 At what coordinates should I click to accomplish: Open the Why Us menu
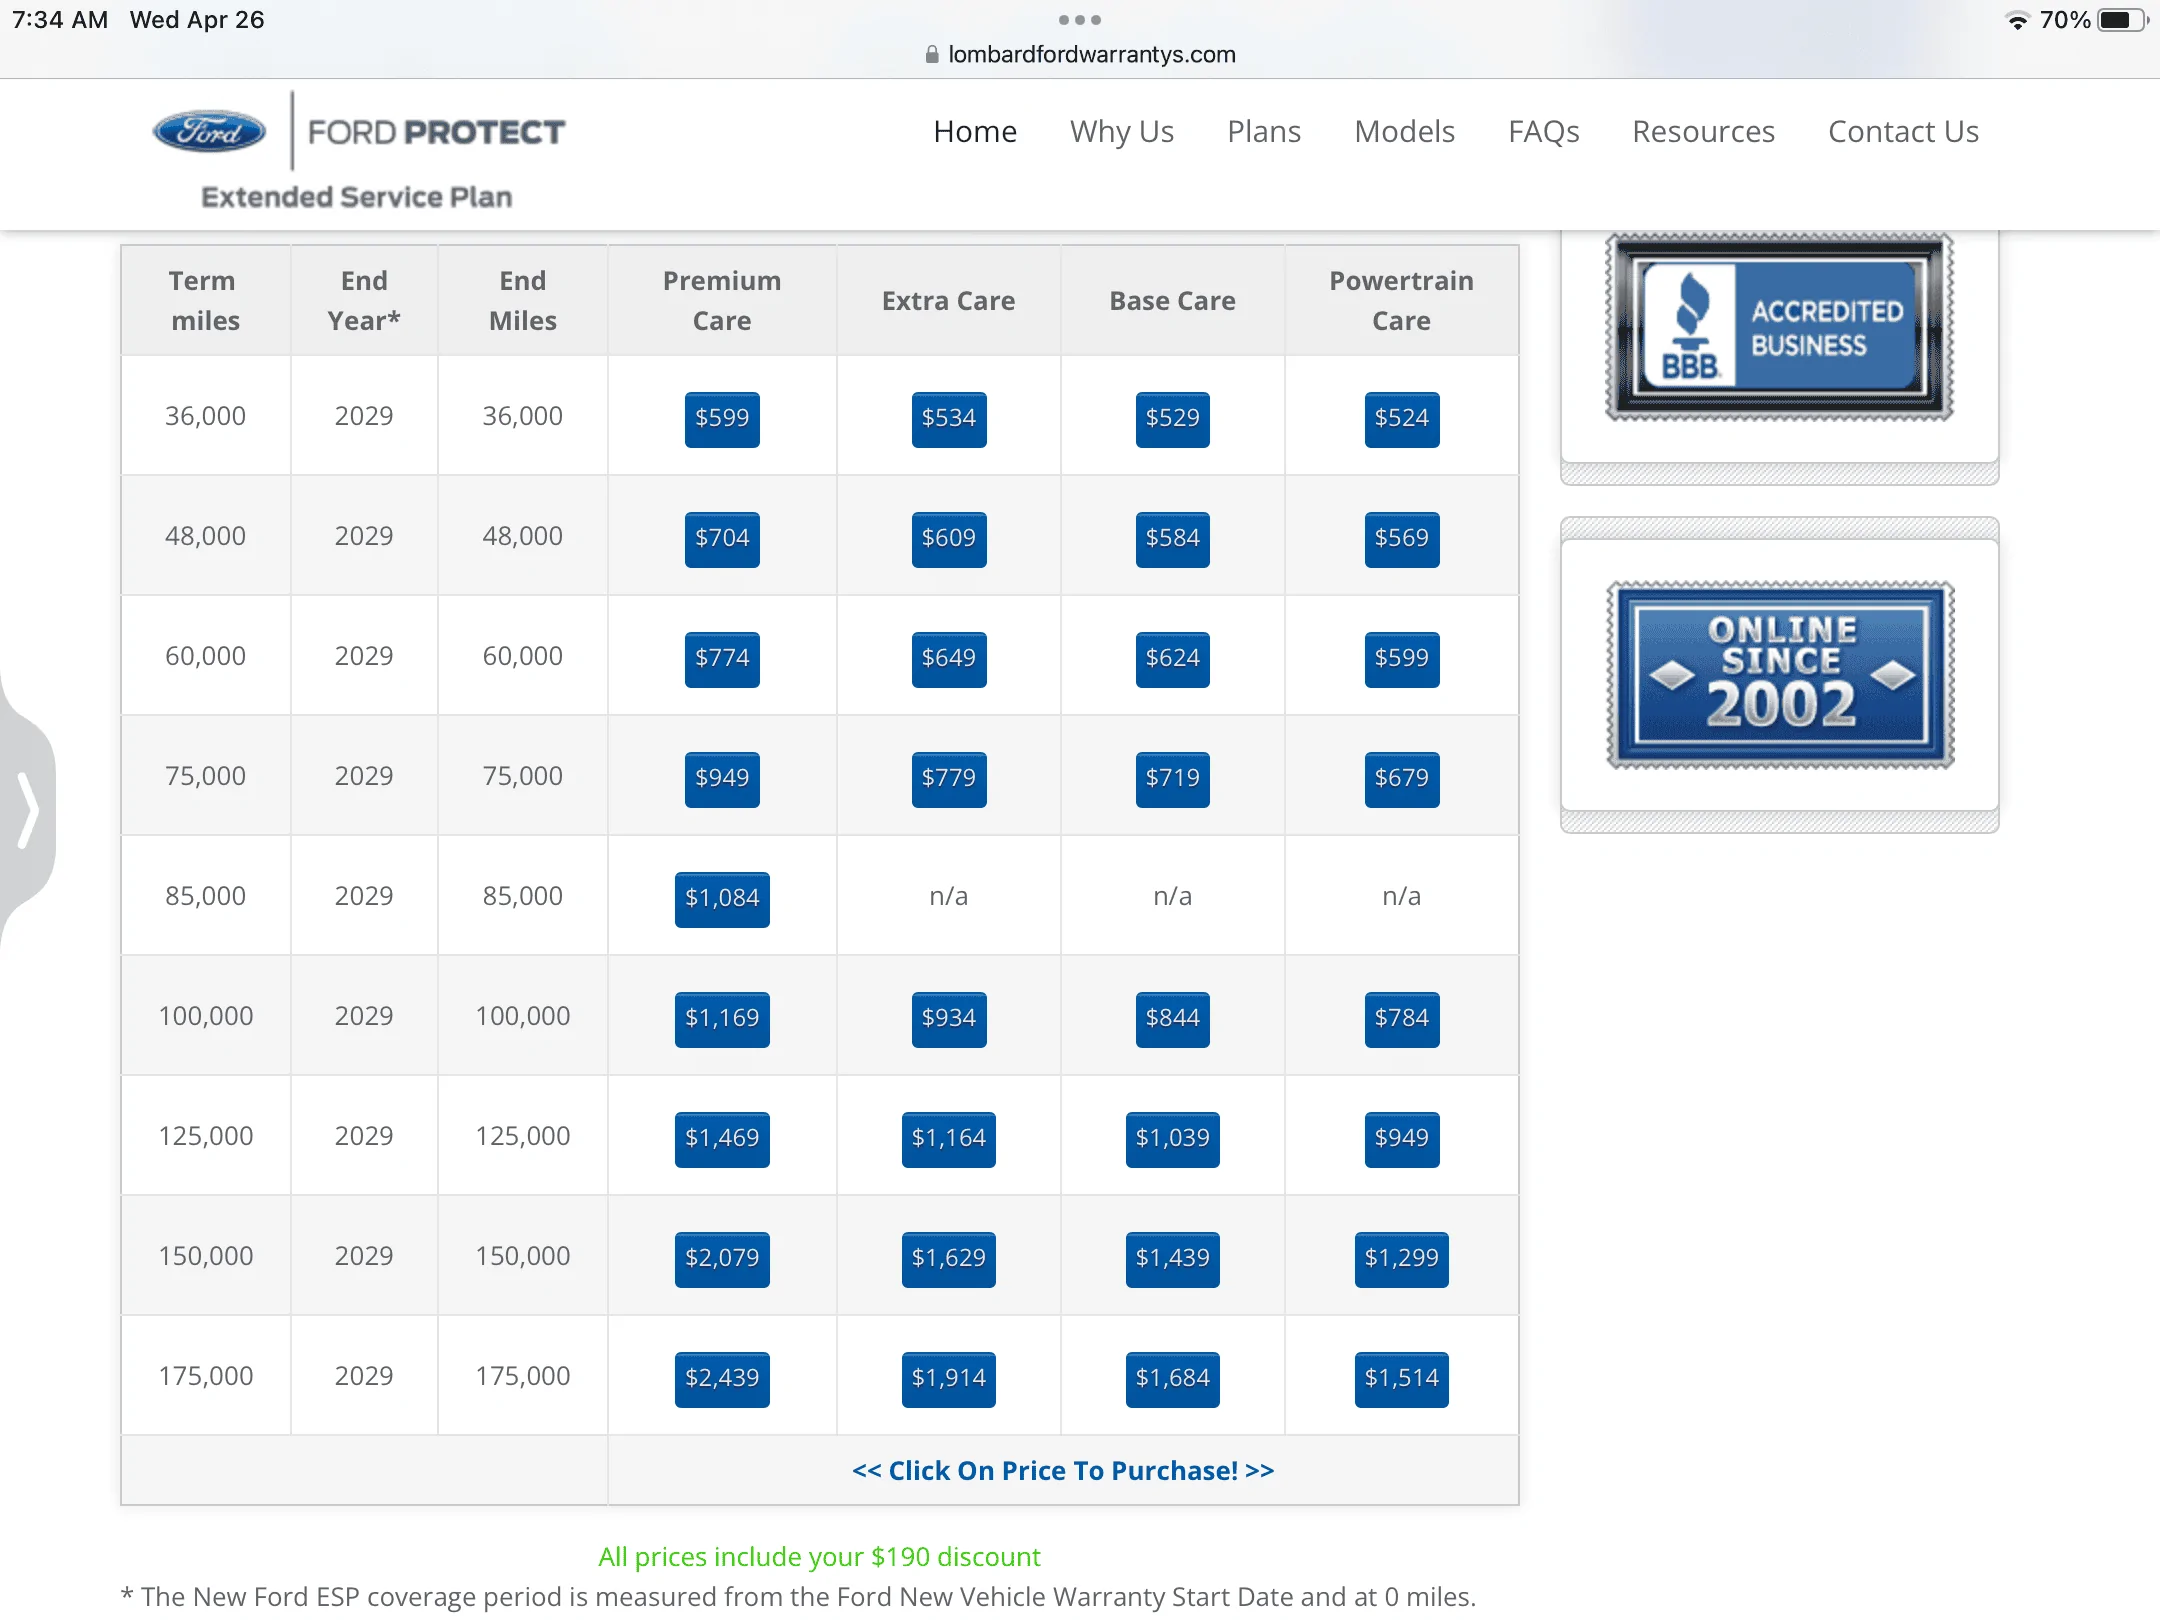[1122, 131]
